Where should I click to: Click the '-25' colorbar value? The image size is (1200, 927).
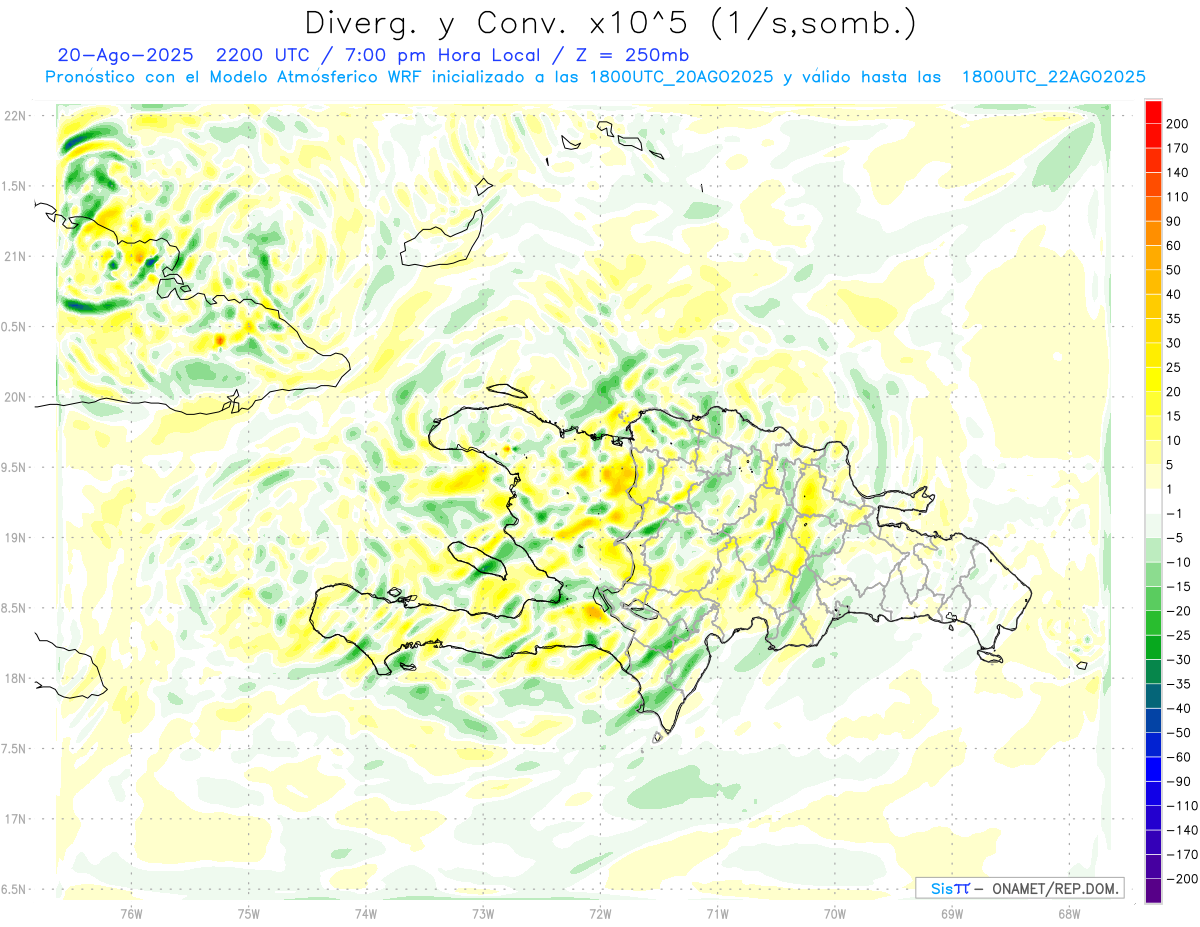click(x=1178, y=635)
